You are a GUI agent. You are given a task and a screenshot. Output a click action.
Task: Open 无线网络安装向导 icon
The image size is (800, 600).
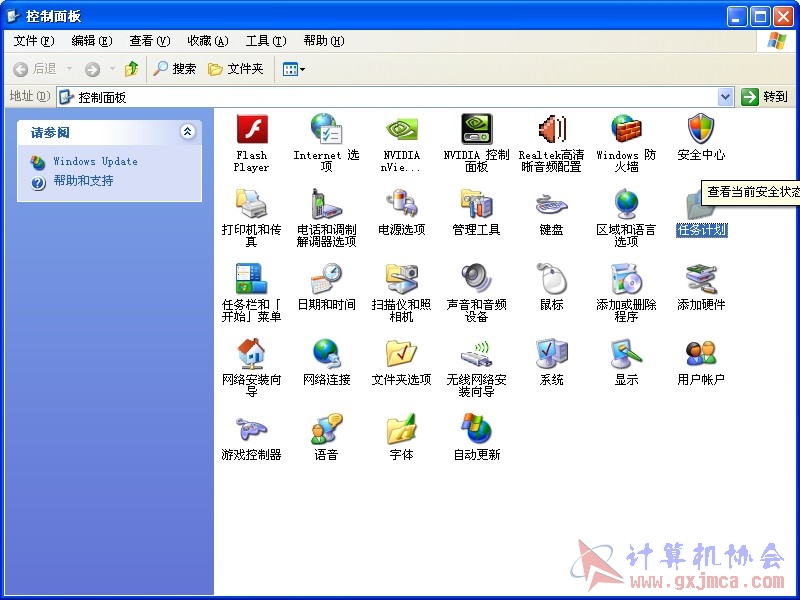(477, 354)
